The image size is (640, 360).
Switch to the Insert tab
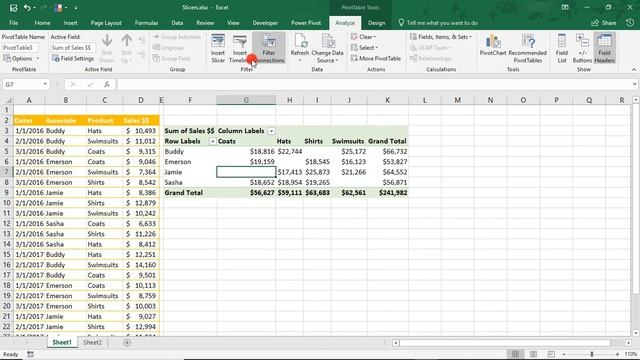pos(70,23)
